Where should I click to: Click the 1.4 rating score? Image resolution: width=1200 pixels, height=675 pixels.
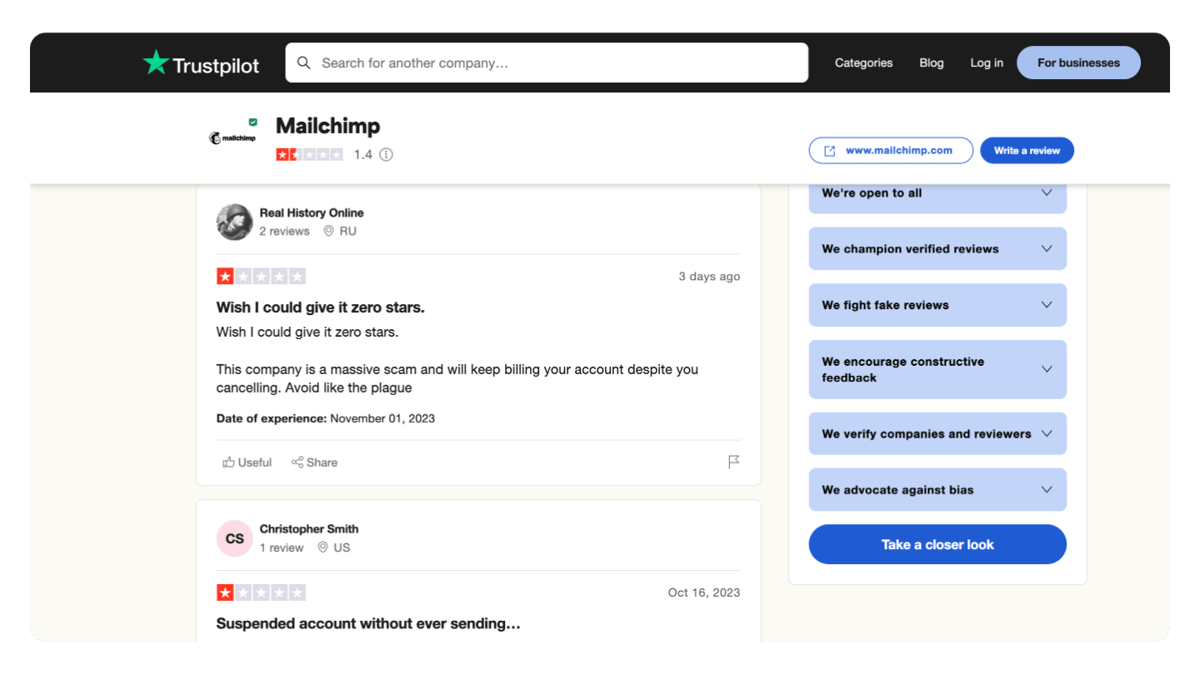(x=363, y=155)
